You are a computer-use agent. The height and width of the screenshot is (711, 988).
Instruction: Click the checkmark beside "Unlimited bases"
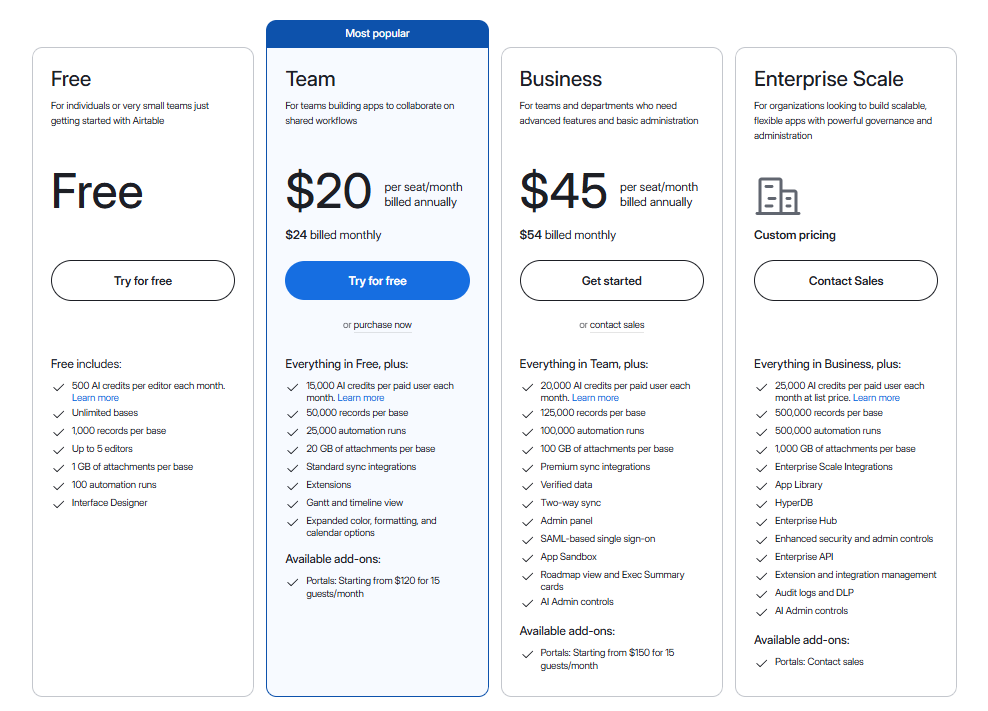coord(58,413)
